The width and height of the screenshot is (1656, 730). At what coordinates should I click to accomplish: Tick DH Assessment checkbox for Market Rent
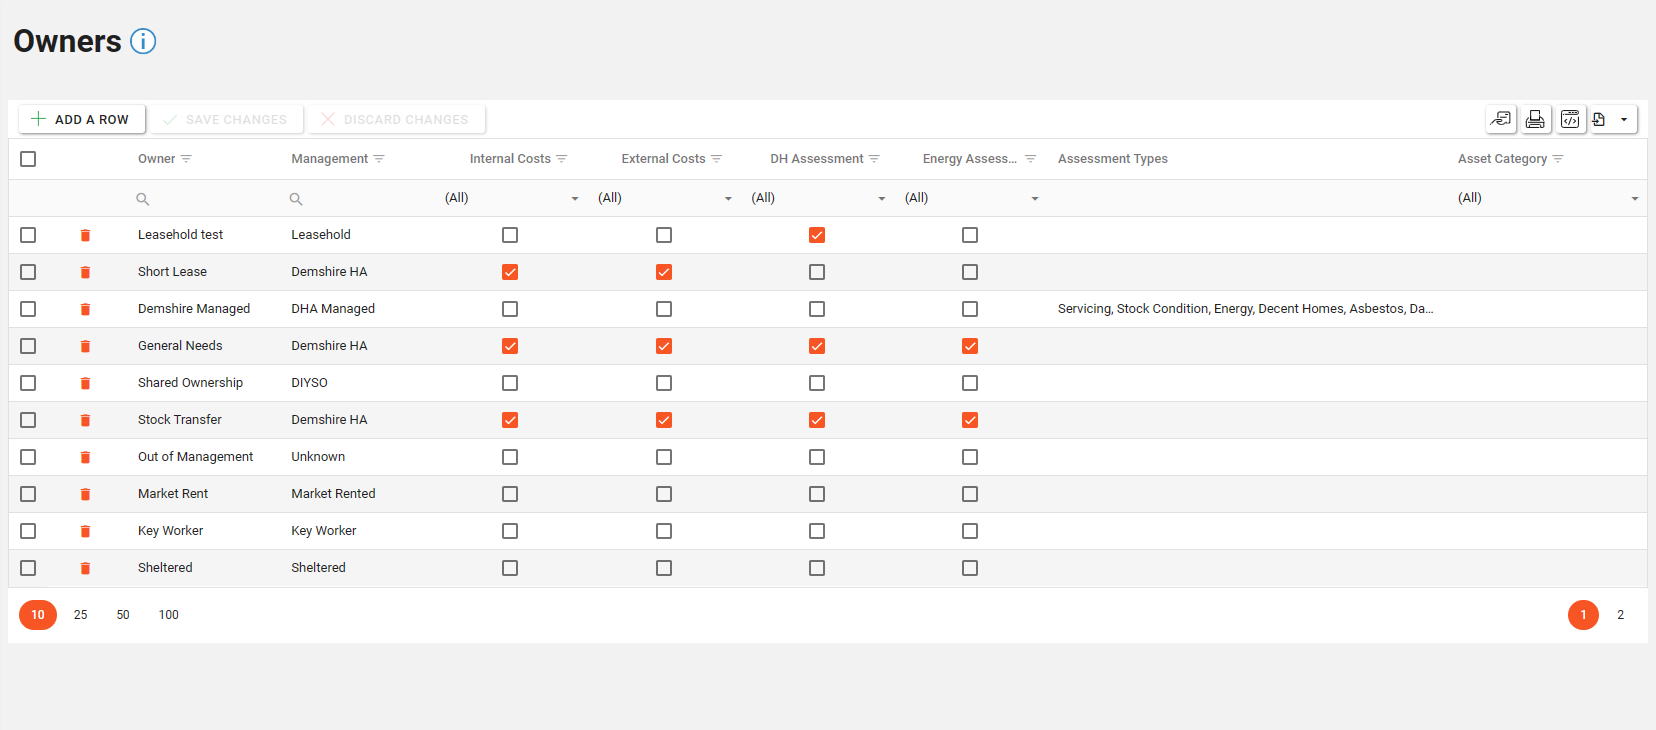817,494
